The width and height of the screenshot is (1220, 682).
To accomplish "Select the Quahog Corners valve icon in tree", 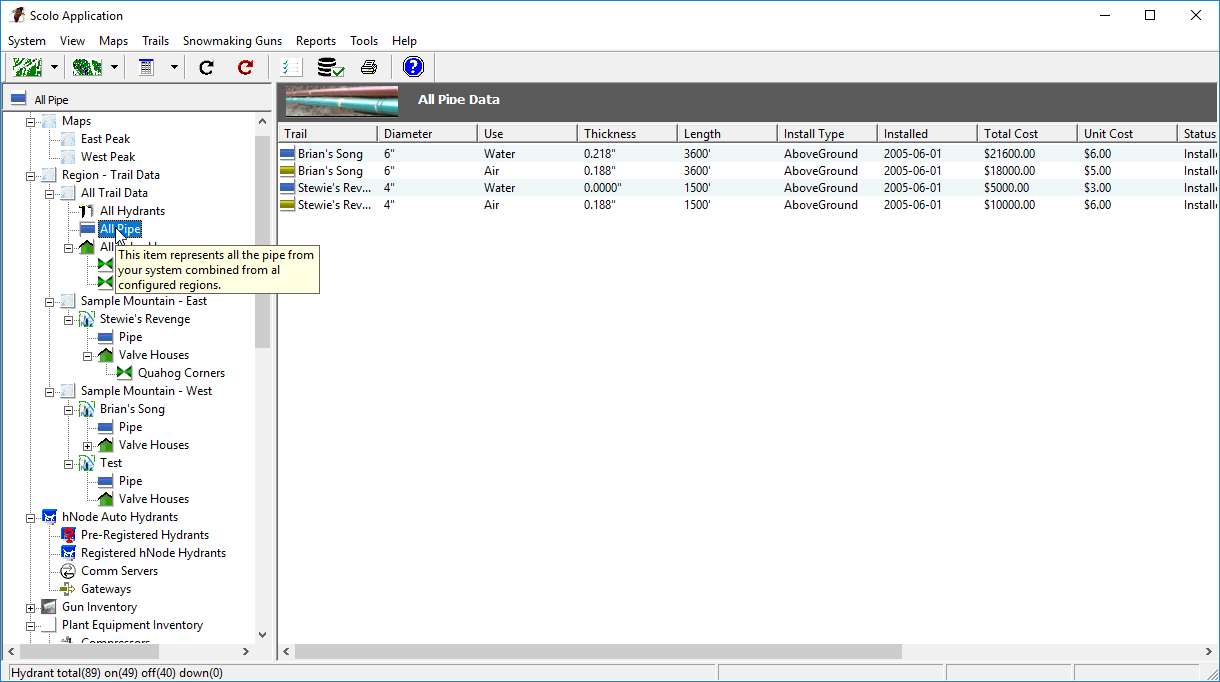I will click(x=125, y=373).
